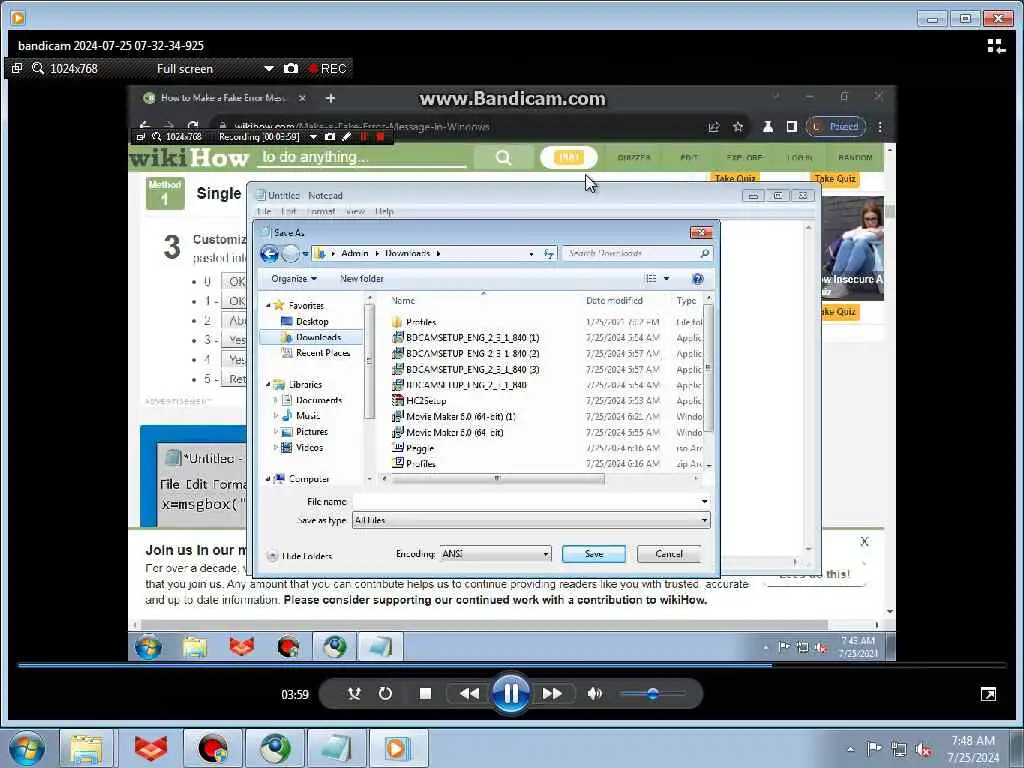1024x768 pixels.
Task: Open the view options dropdown arrow
Action: point(666,279)
